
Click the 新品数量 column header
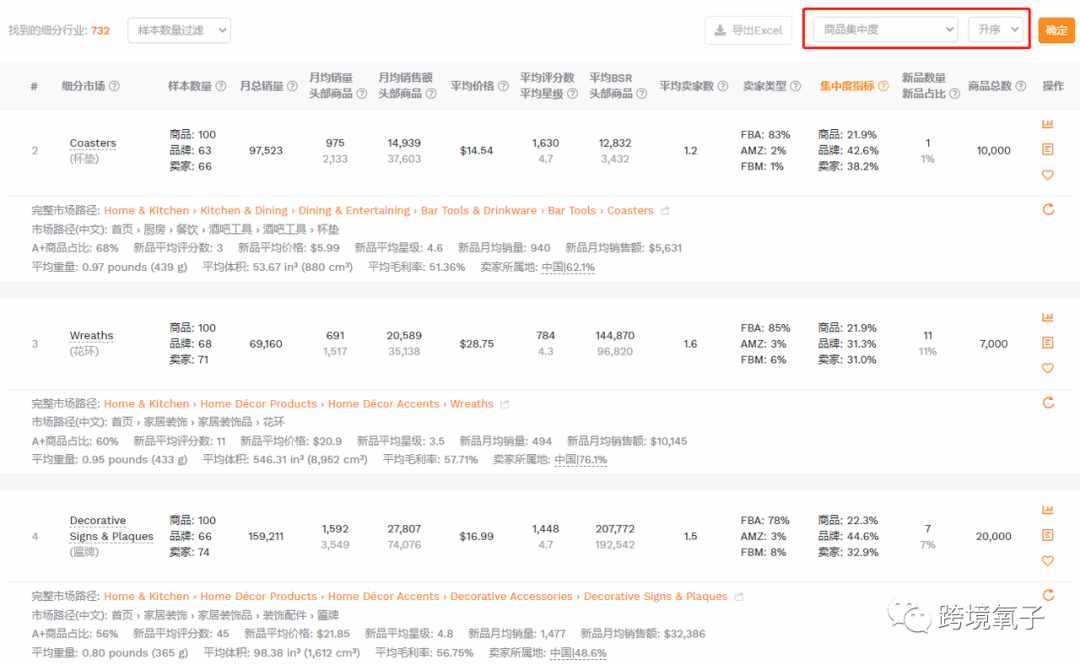tap(924, 78)
